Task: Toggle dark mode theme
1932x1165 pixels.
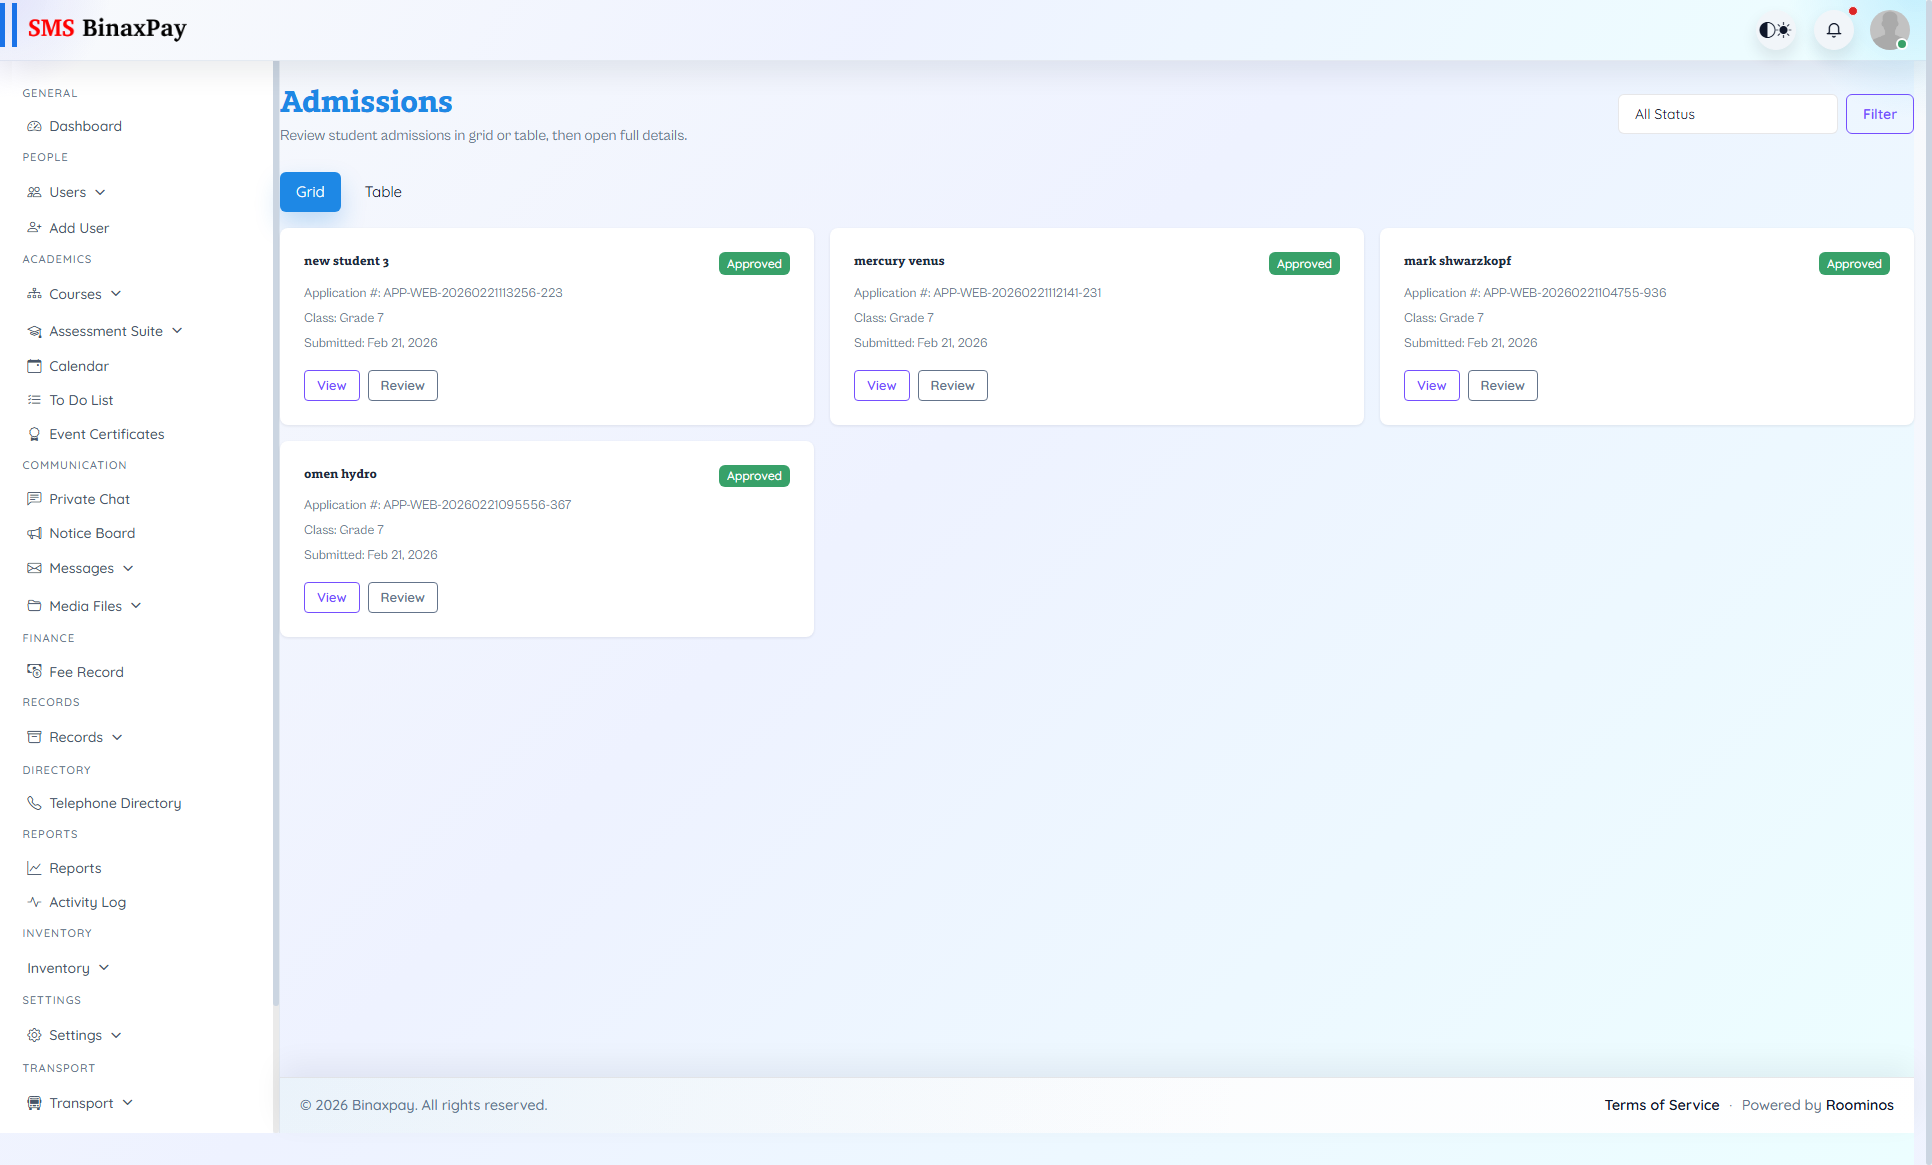Action: click(1775, 30)
